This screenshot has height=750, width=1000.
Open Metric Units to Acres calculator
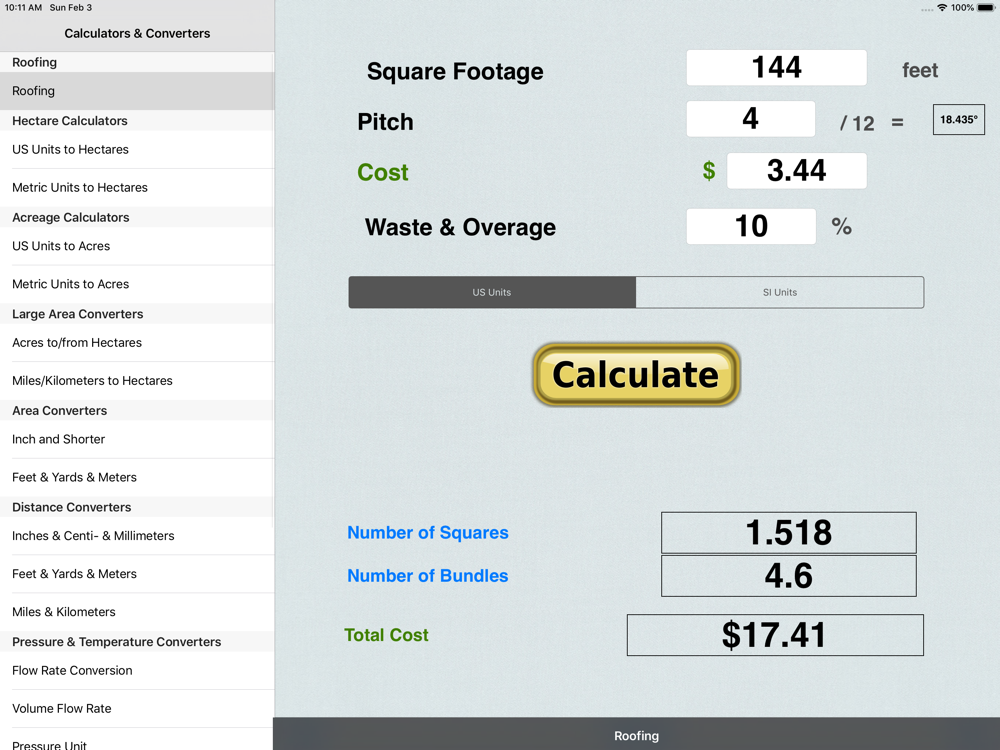click(x=137, y=284)
